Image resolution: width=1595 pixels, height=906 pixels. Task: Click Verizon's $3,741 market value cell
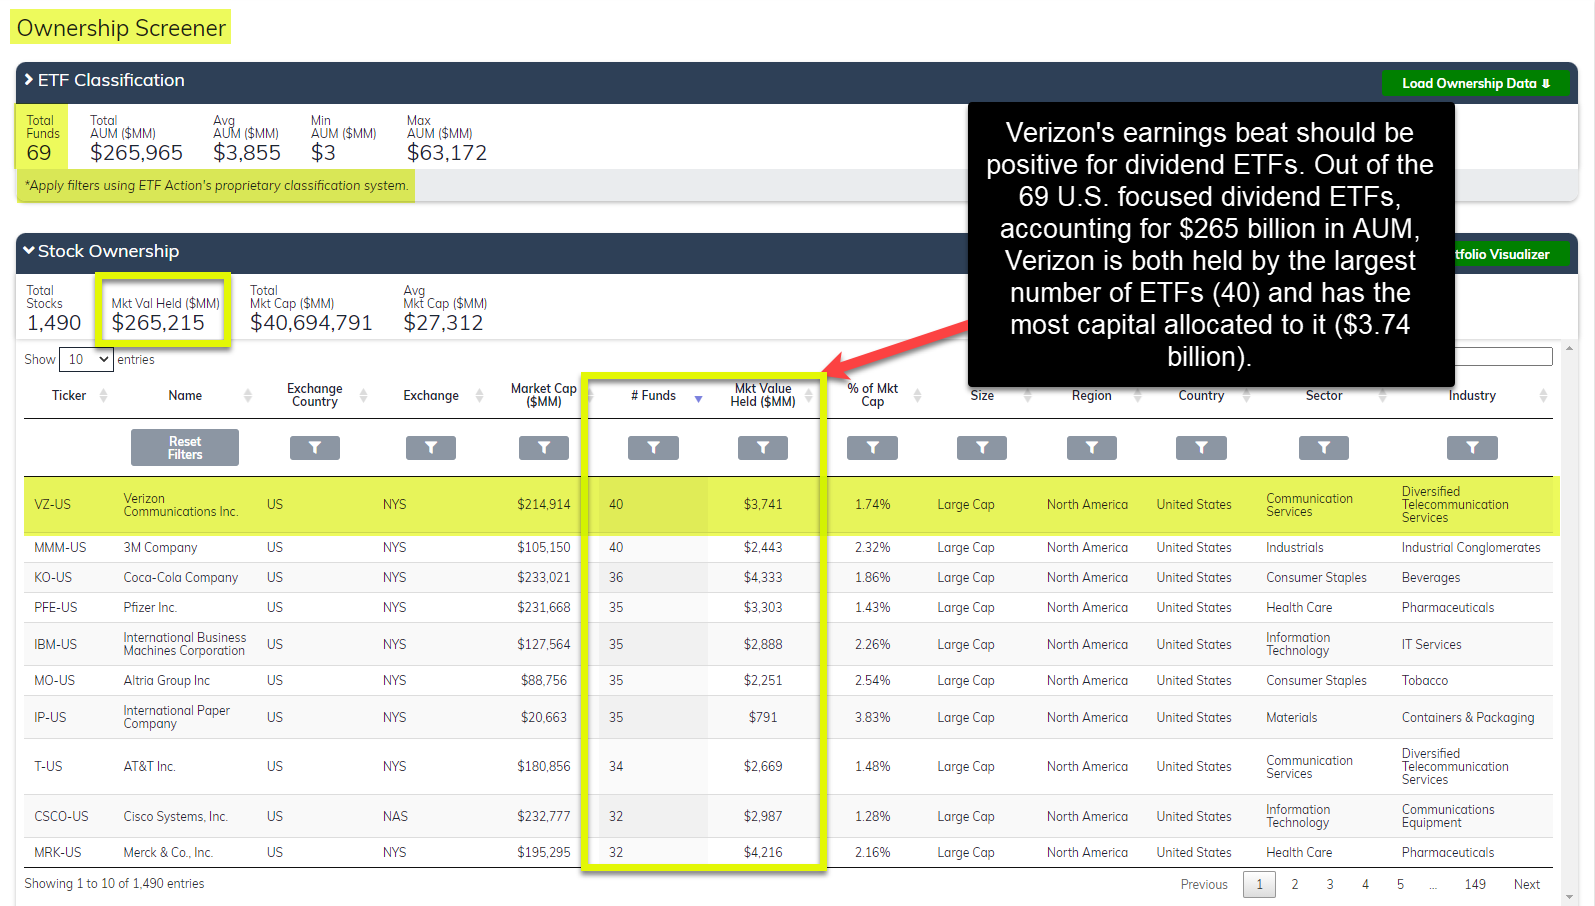tap(763, 505)
